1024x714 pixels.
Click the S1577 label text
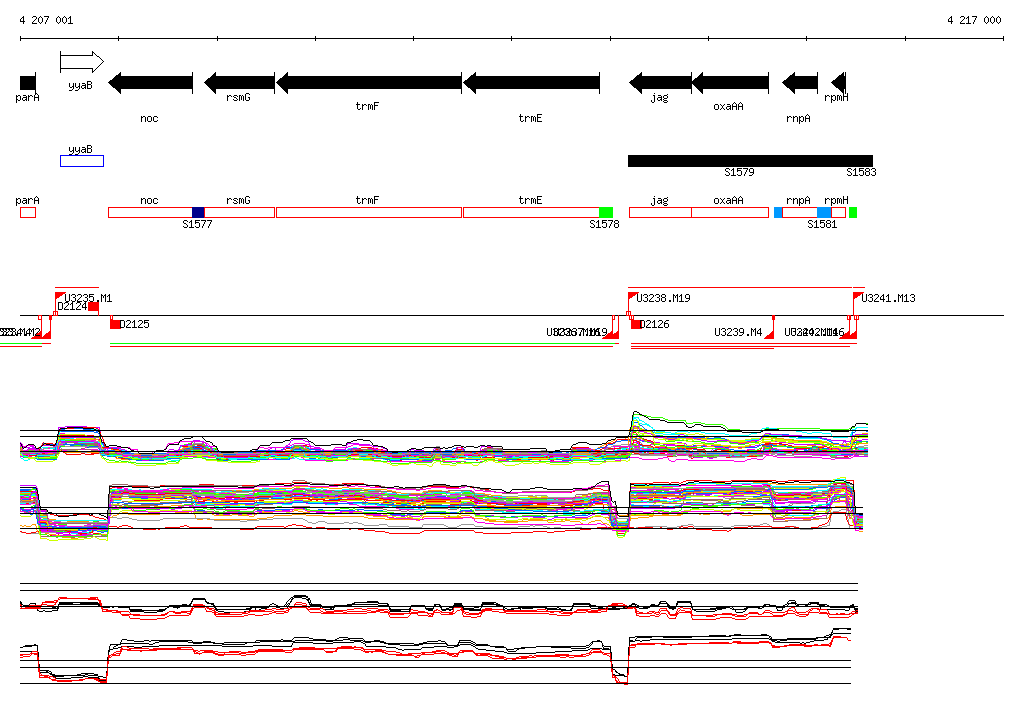point(197,225)
